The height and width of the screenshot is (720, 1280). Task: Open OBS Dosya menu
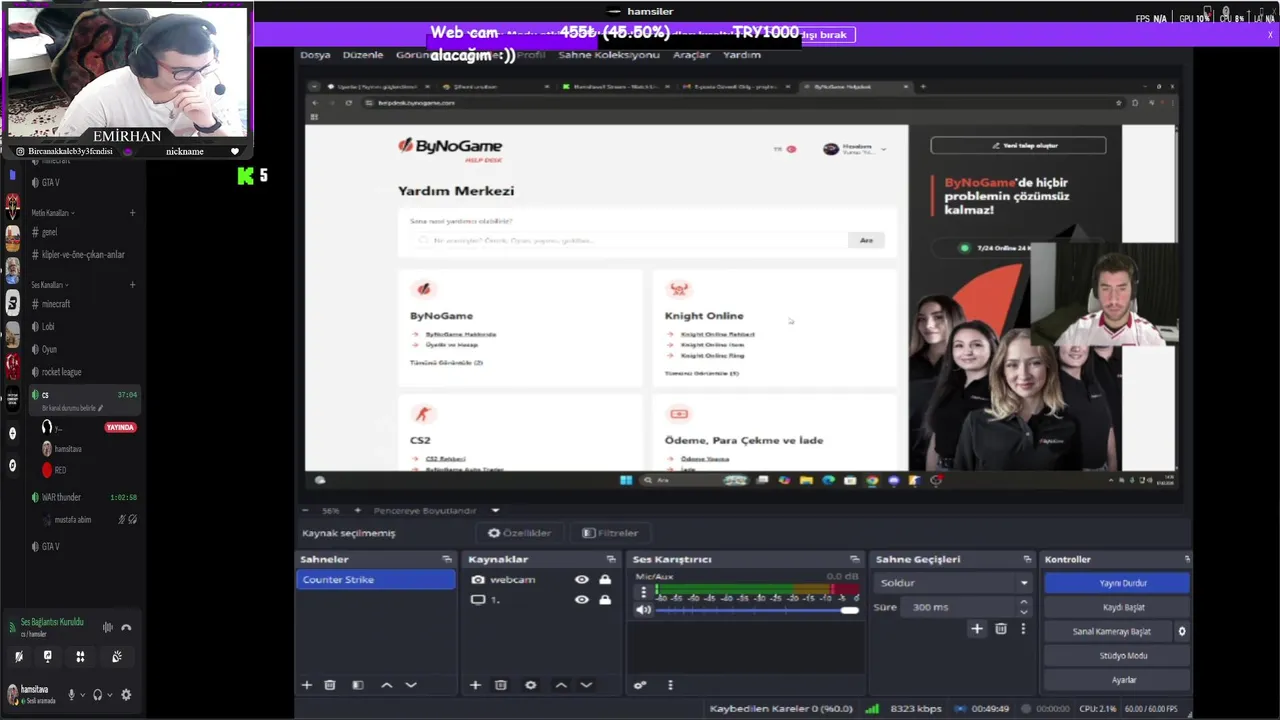(x=315, y=55)
